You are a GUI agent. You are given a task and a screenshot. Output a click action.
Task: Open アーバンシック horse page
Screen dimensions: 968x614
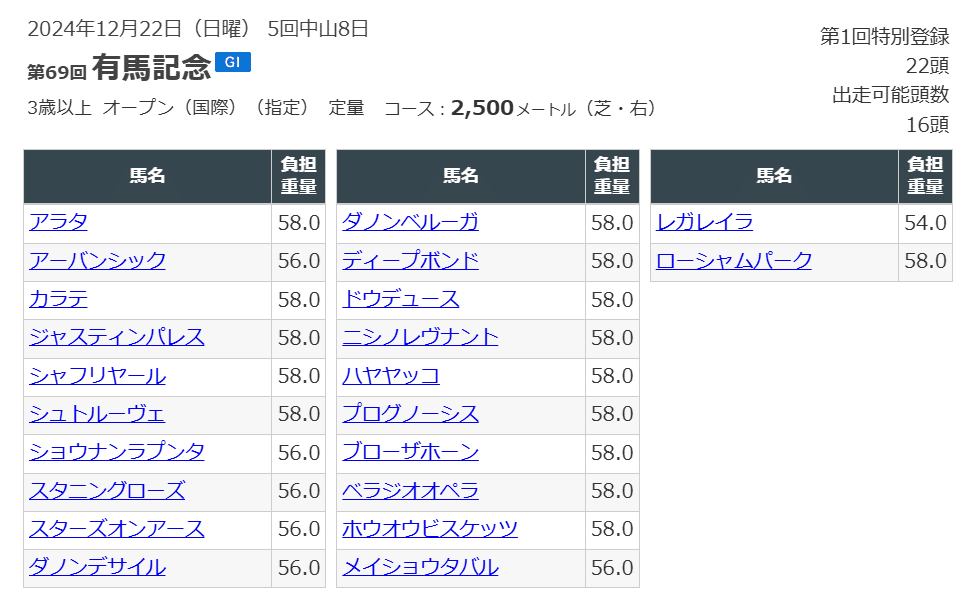tap(98, 261)
